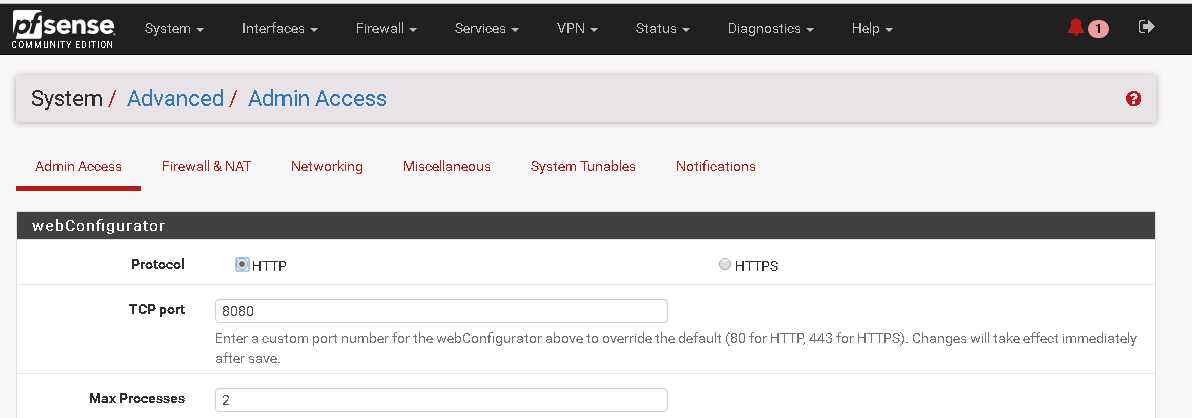Switch to the System Tunables tab
Screen dimensions: 1192x418
click(583, 166)
